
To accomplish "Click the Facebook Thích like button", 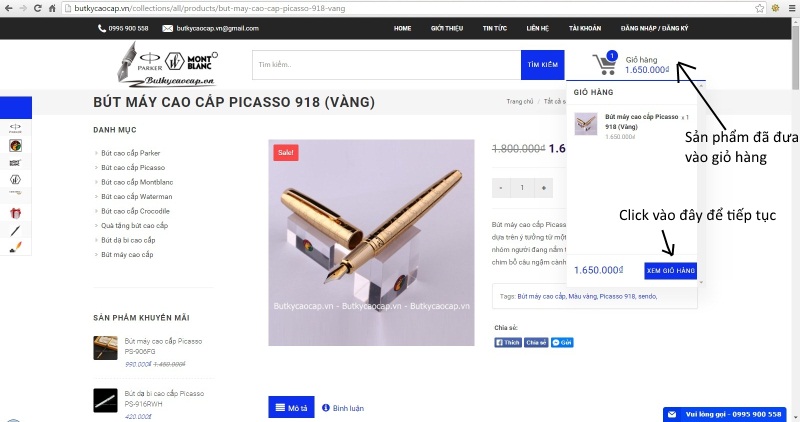I will [508, 342].
